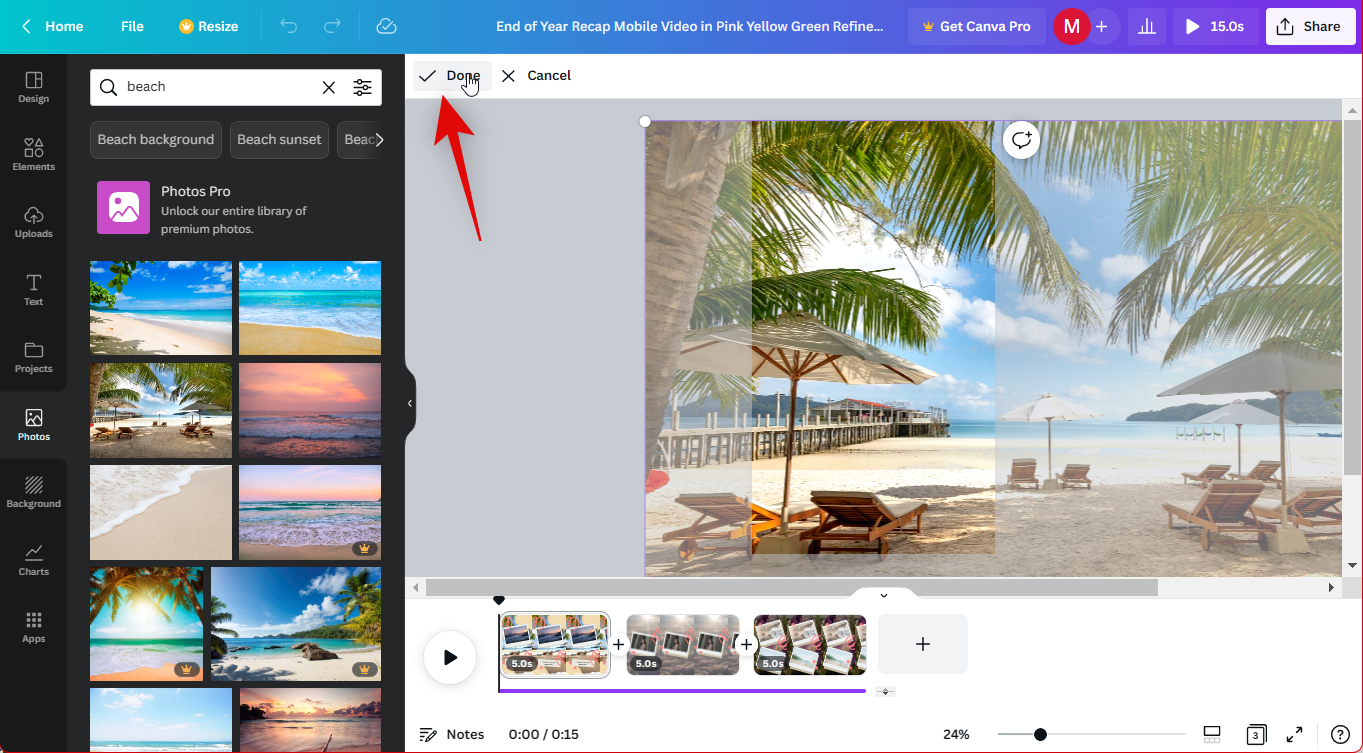Open the comment bubble on canvas
Screen dimensions: 1363x753
[x=1021, y=140]
